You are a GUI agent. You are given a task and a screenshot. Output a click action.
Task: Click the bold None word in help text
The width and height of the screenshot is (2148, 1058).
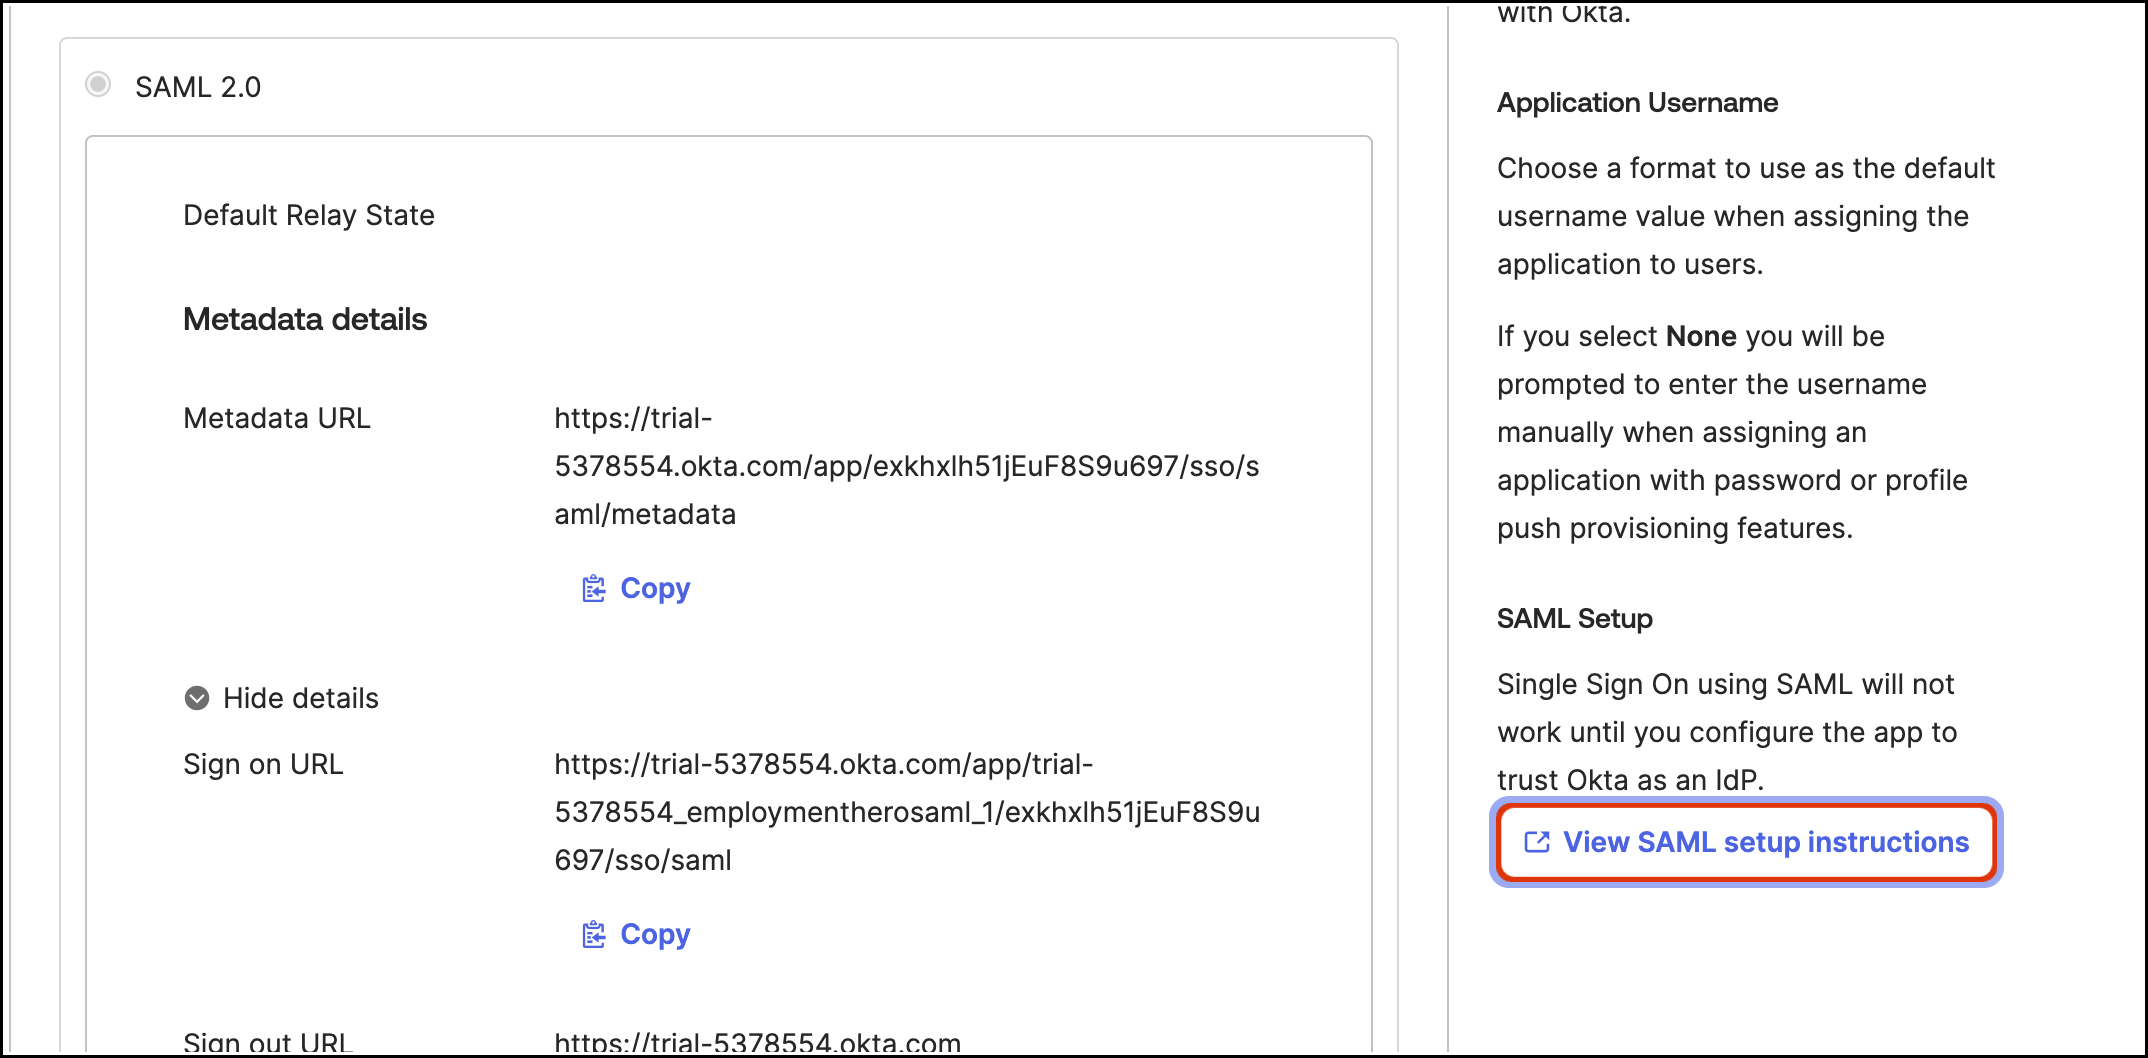click(x=1700, y=336)
